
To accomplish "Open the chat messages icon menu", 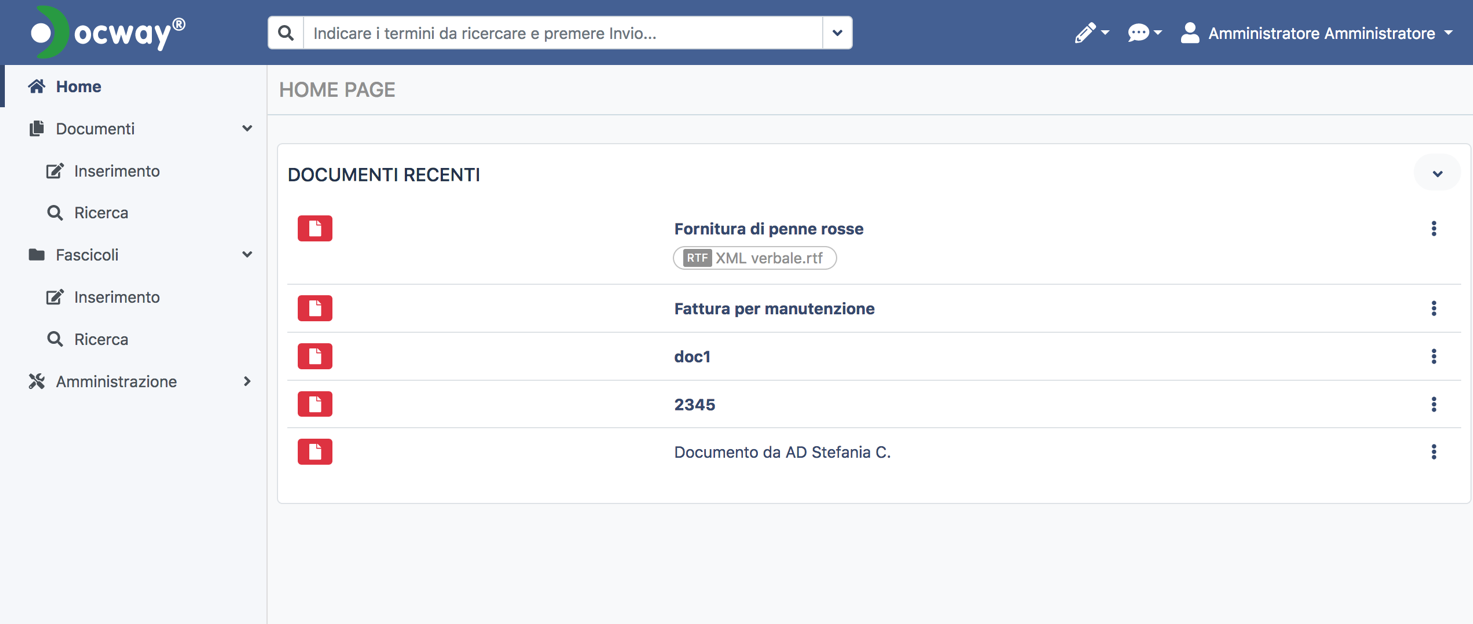I will tap(1143, 33).
